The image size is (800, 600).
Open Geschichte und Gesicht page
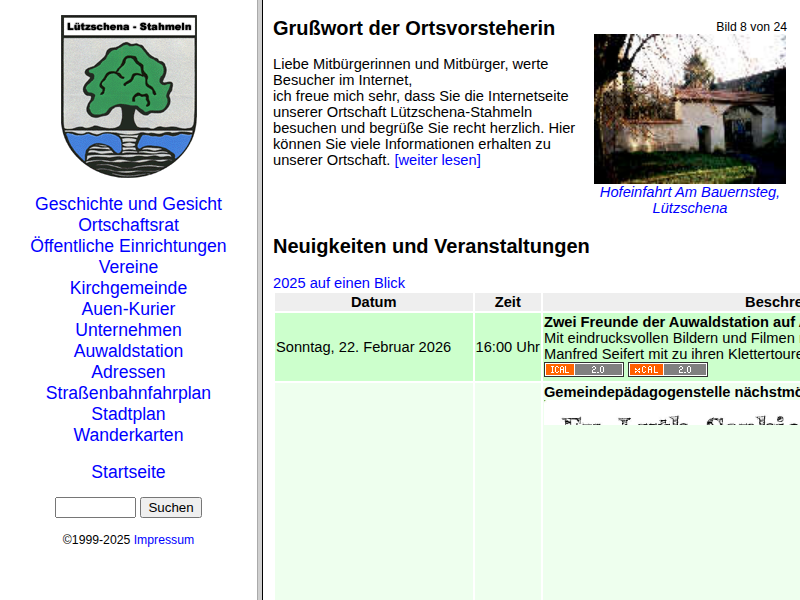128,204
